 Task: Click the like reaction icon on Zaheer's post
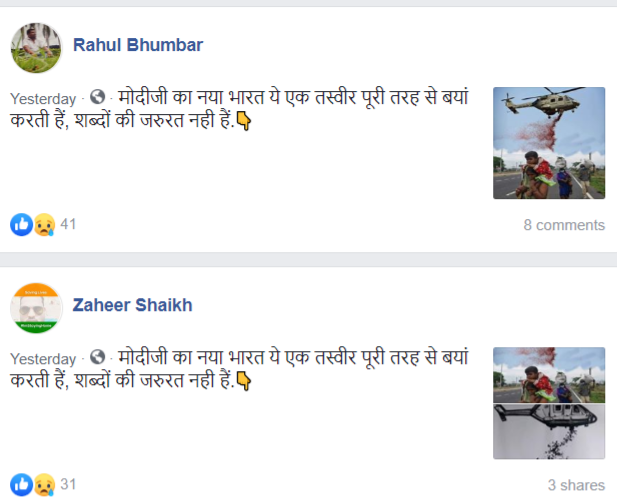(x=21, y=485)
